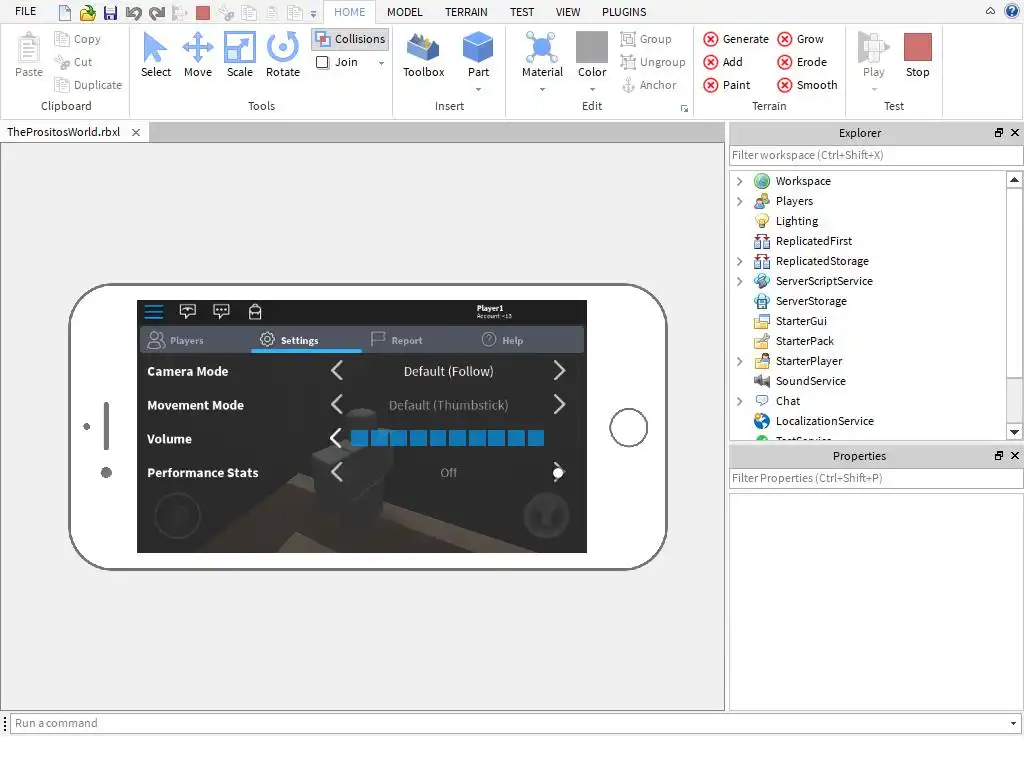
Task: Expand the ServerScriptService node
Action: point(739,281)
